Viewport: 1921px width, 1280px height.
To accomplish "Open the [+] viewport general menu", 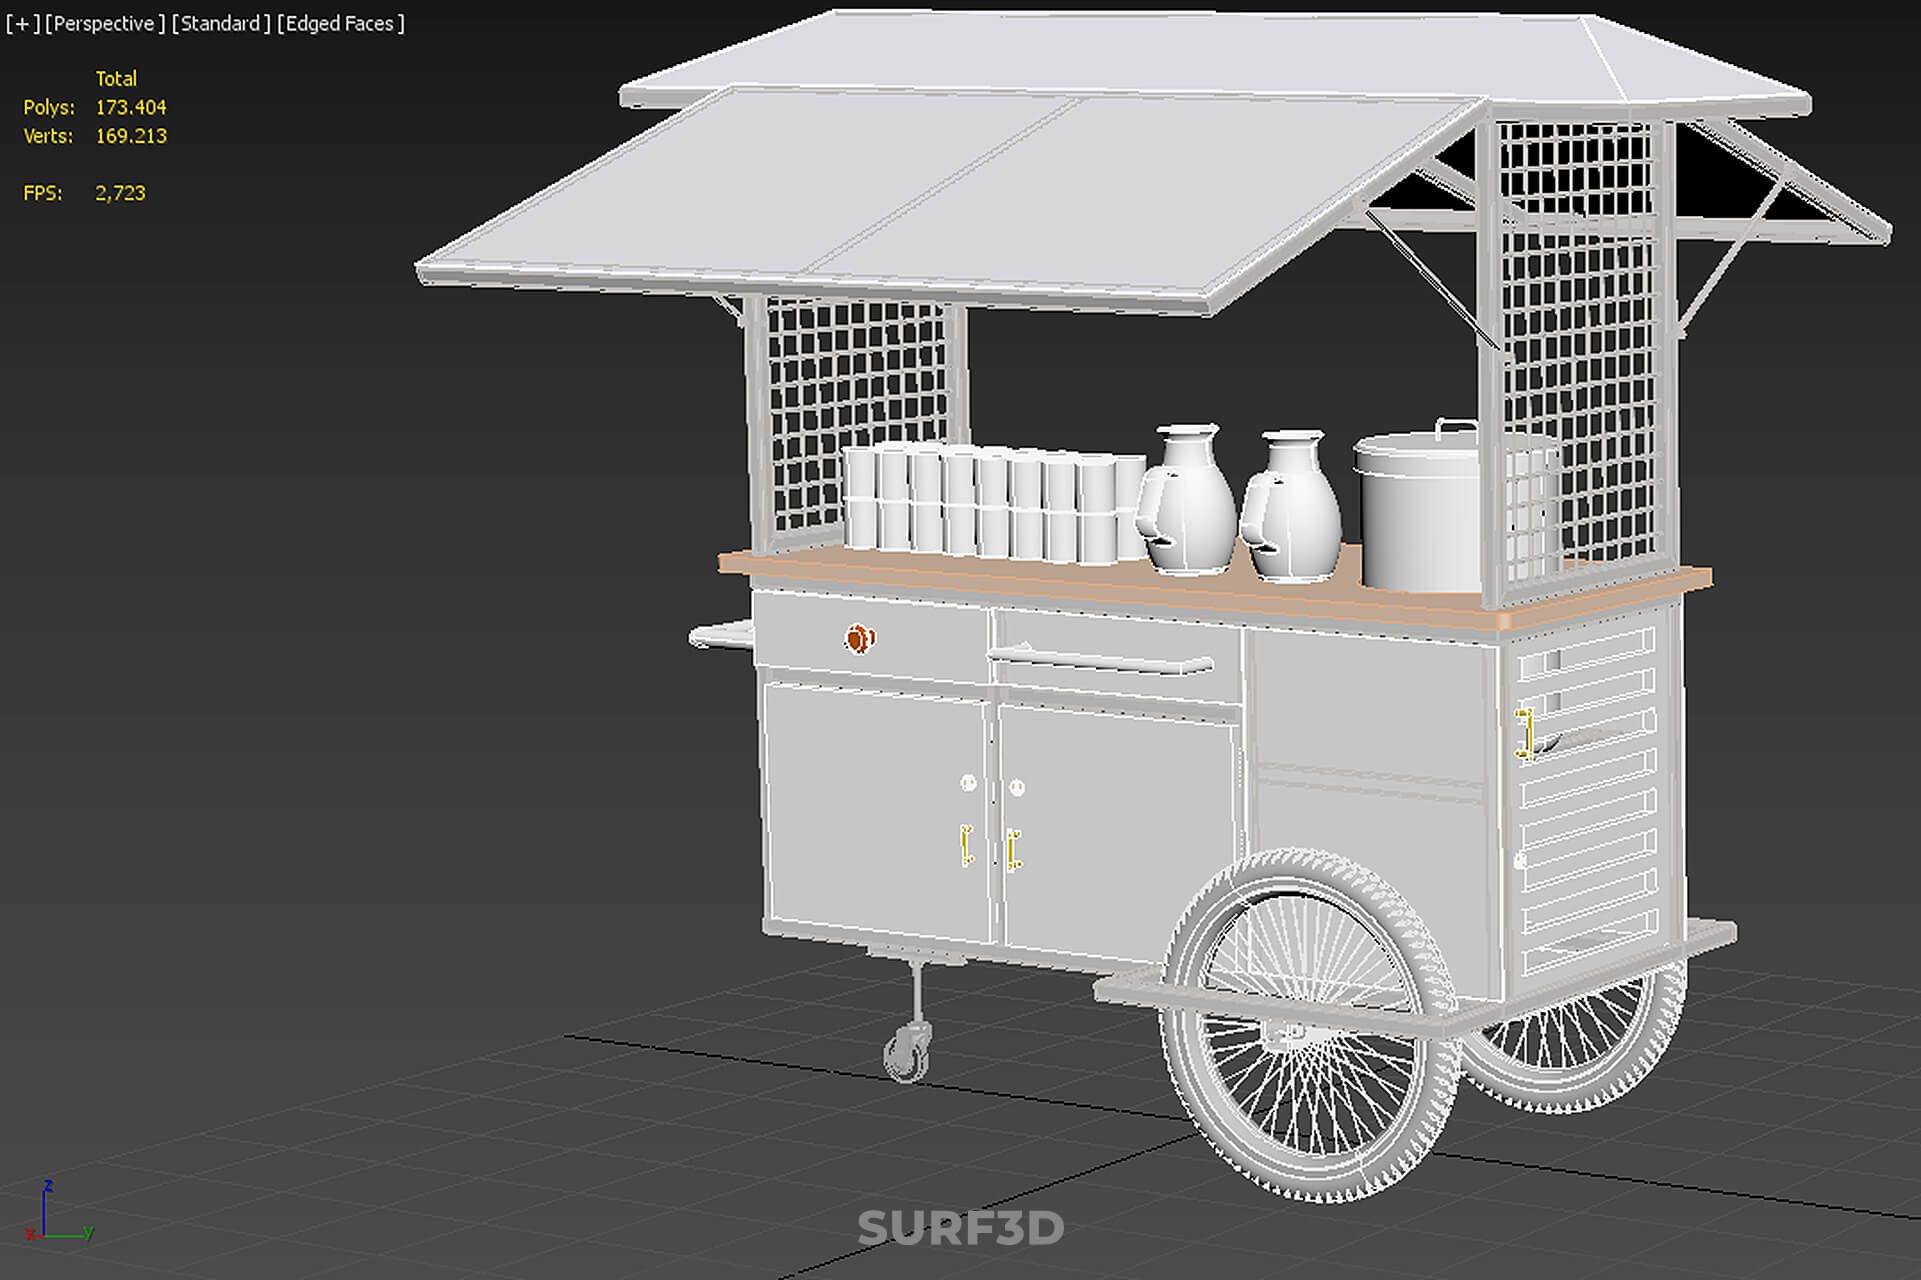I will [22, 23].
